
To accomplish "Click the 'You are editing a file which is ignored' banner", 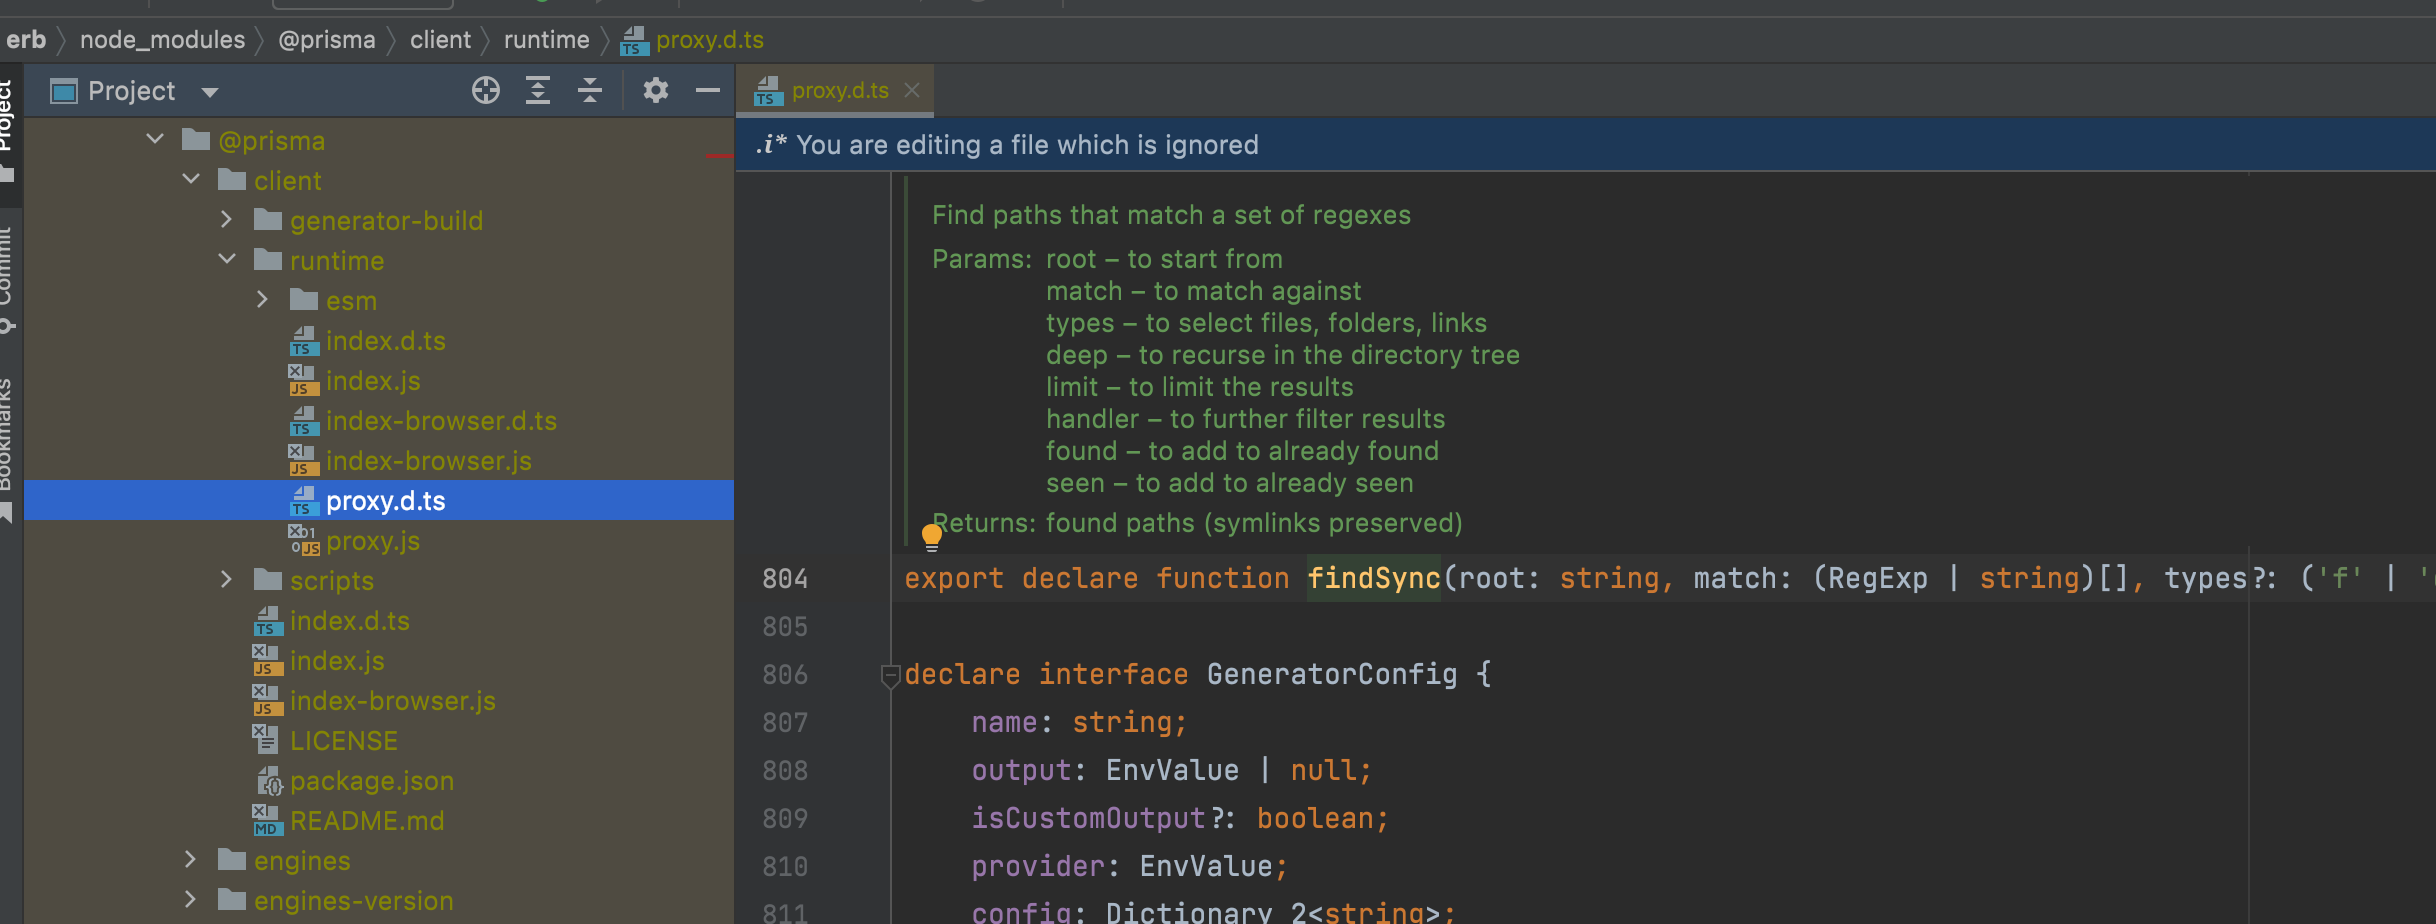I will pos(1586,145).
